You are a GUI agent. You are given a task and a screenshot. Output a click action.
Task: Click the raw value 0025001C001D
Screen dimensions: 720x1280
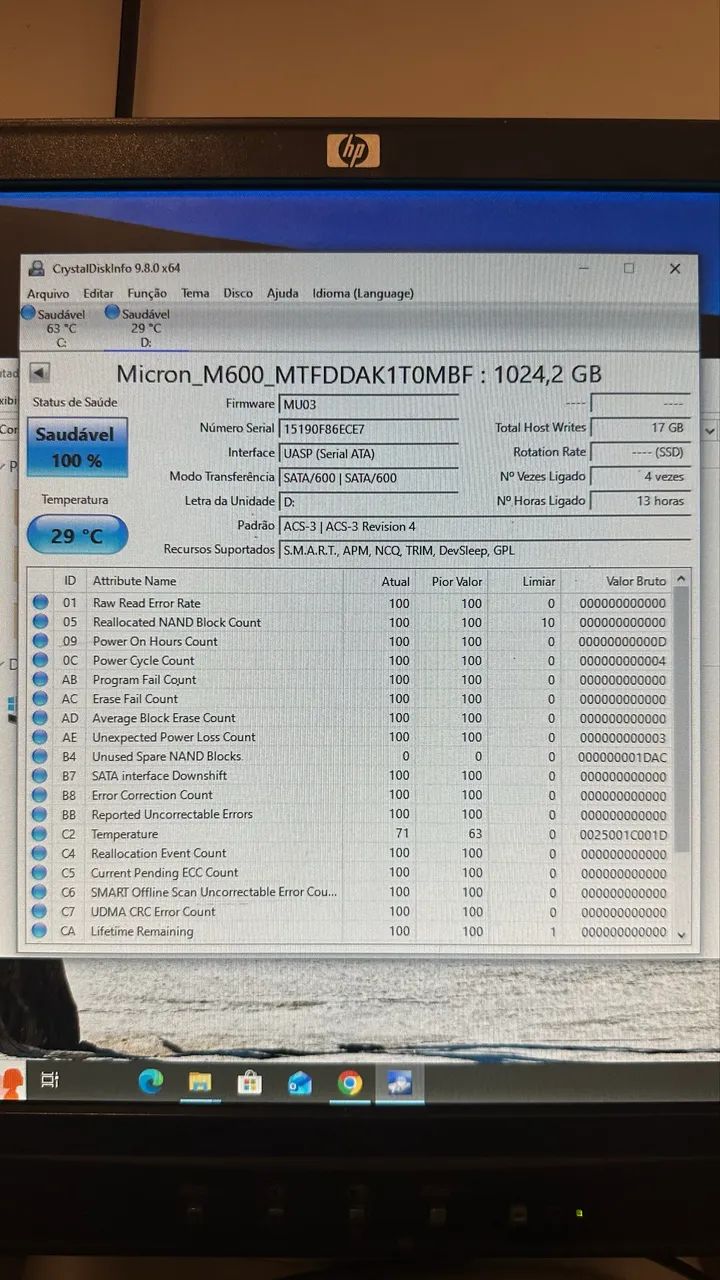point(622,834)
